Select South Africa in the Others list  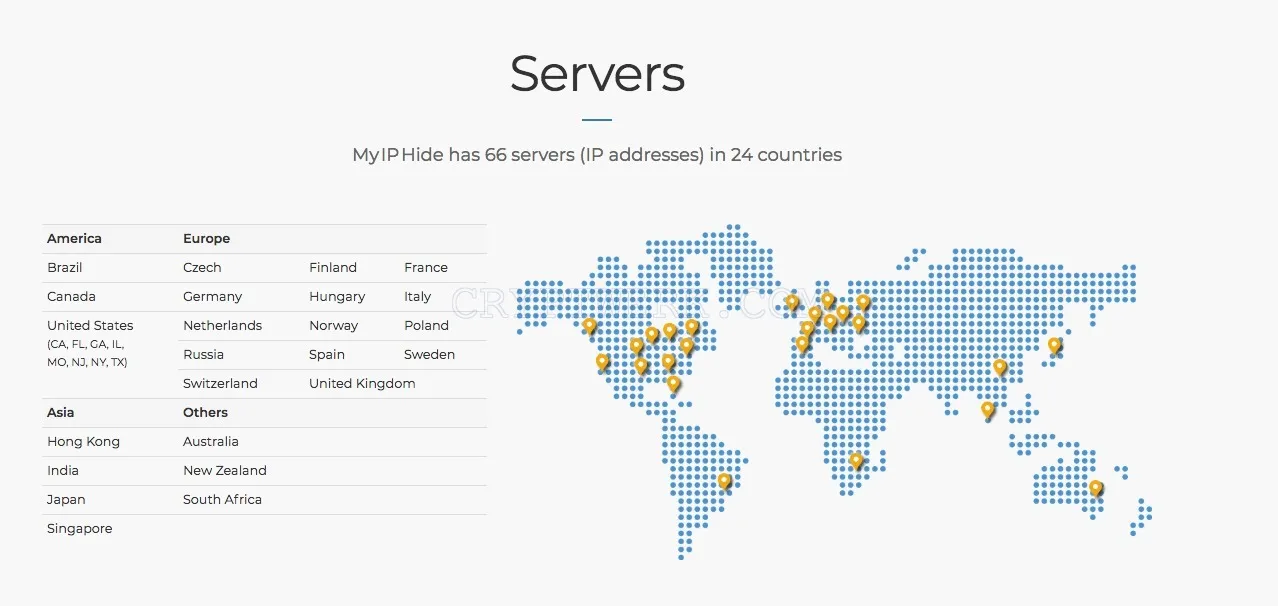(x=222, y=500)
